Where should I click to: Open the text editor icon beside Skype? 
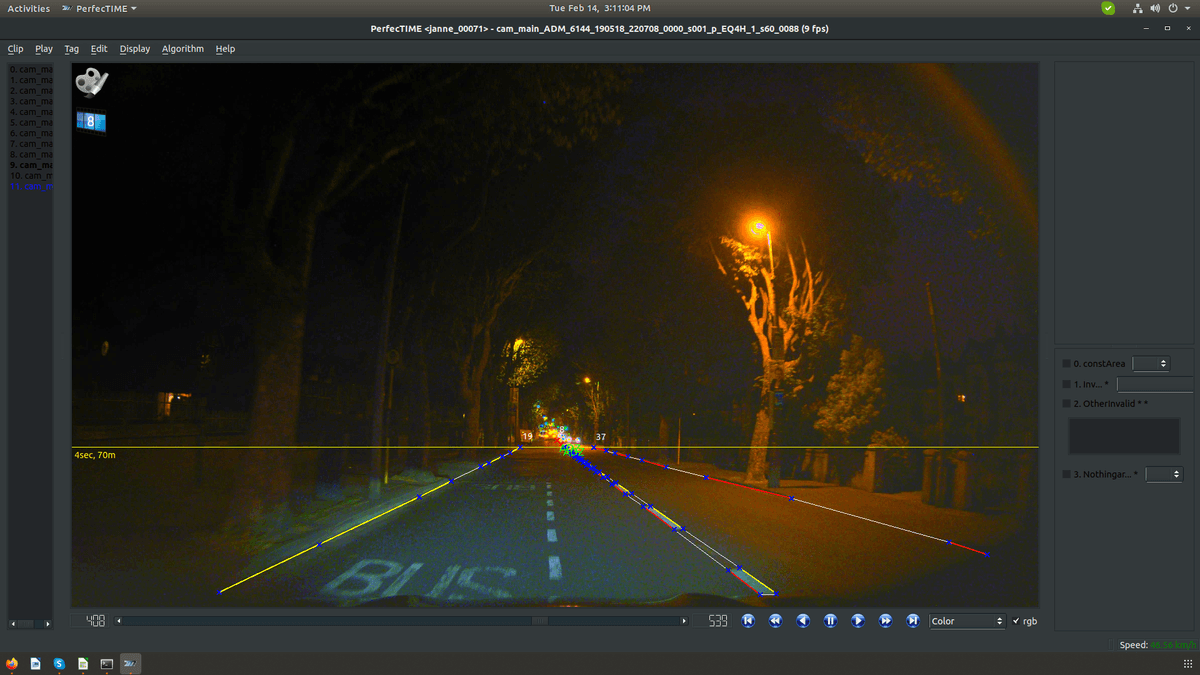tap(83, 663)
